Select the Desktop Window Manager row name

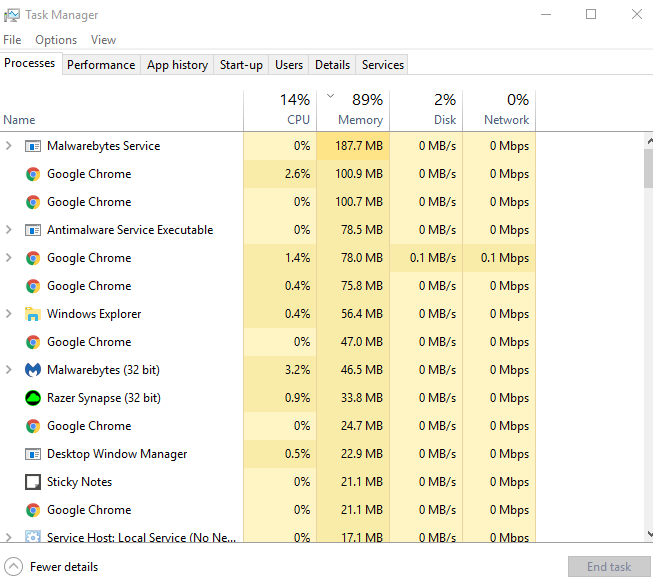[117, 454]
